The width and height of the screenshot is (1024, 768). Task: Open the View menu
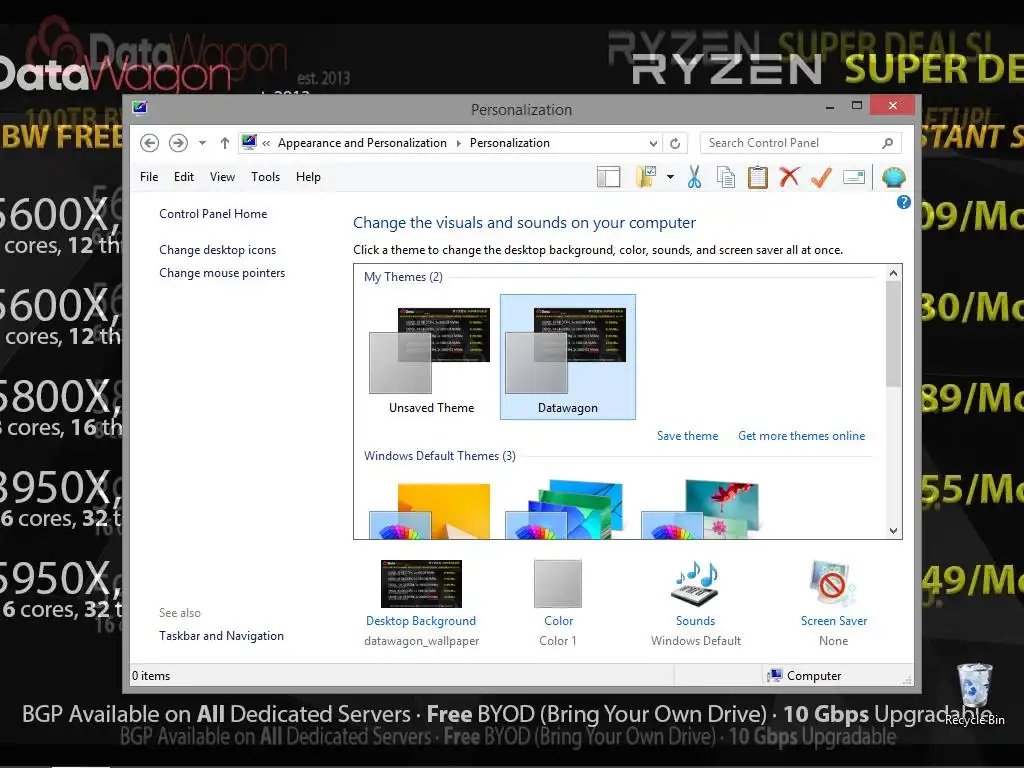222,177
